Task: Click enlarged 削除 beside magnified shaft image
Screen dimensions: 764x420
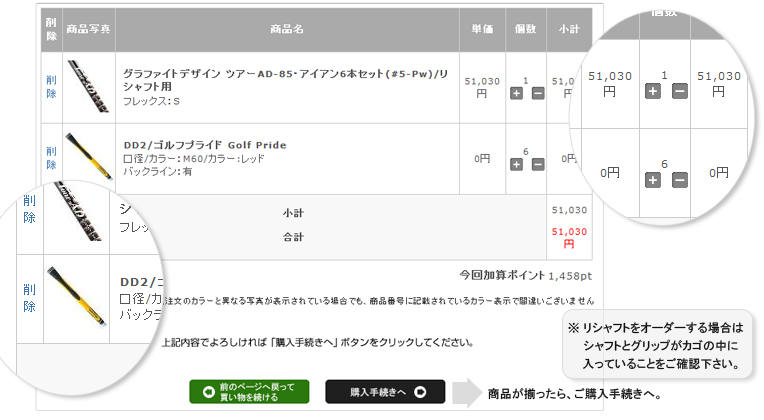Action: click(29, 209)
